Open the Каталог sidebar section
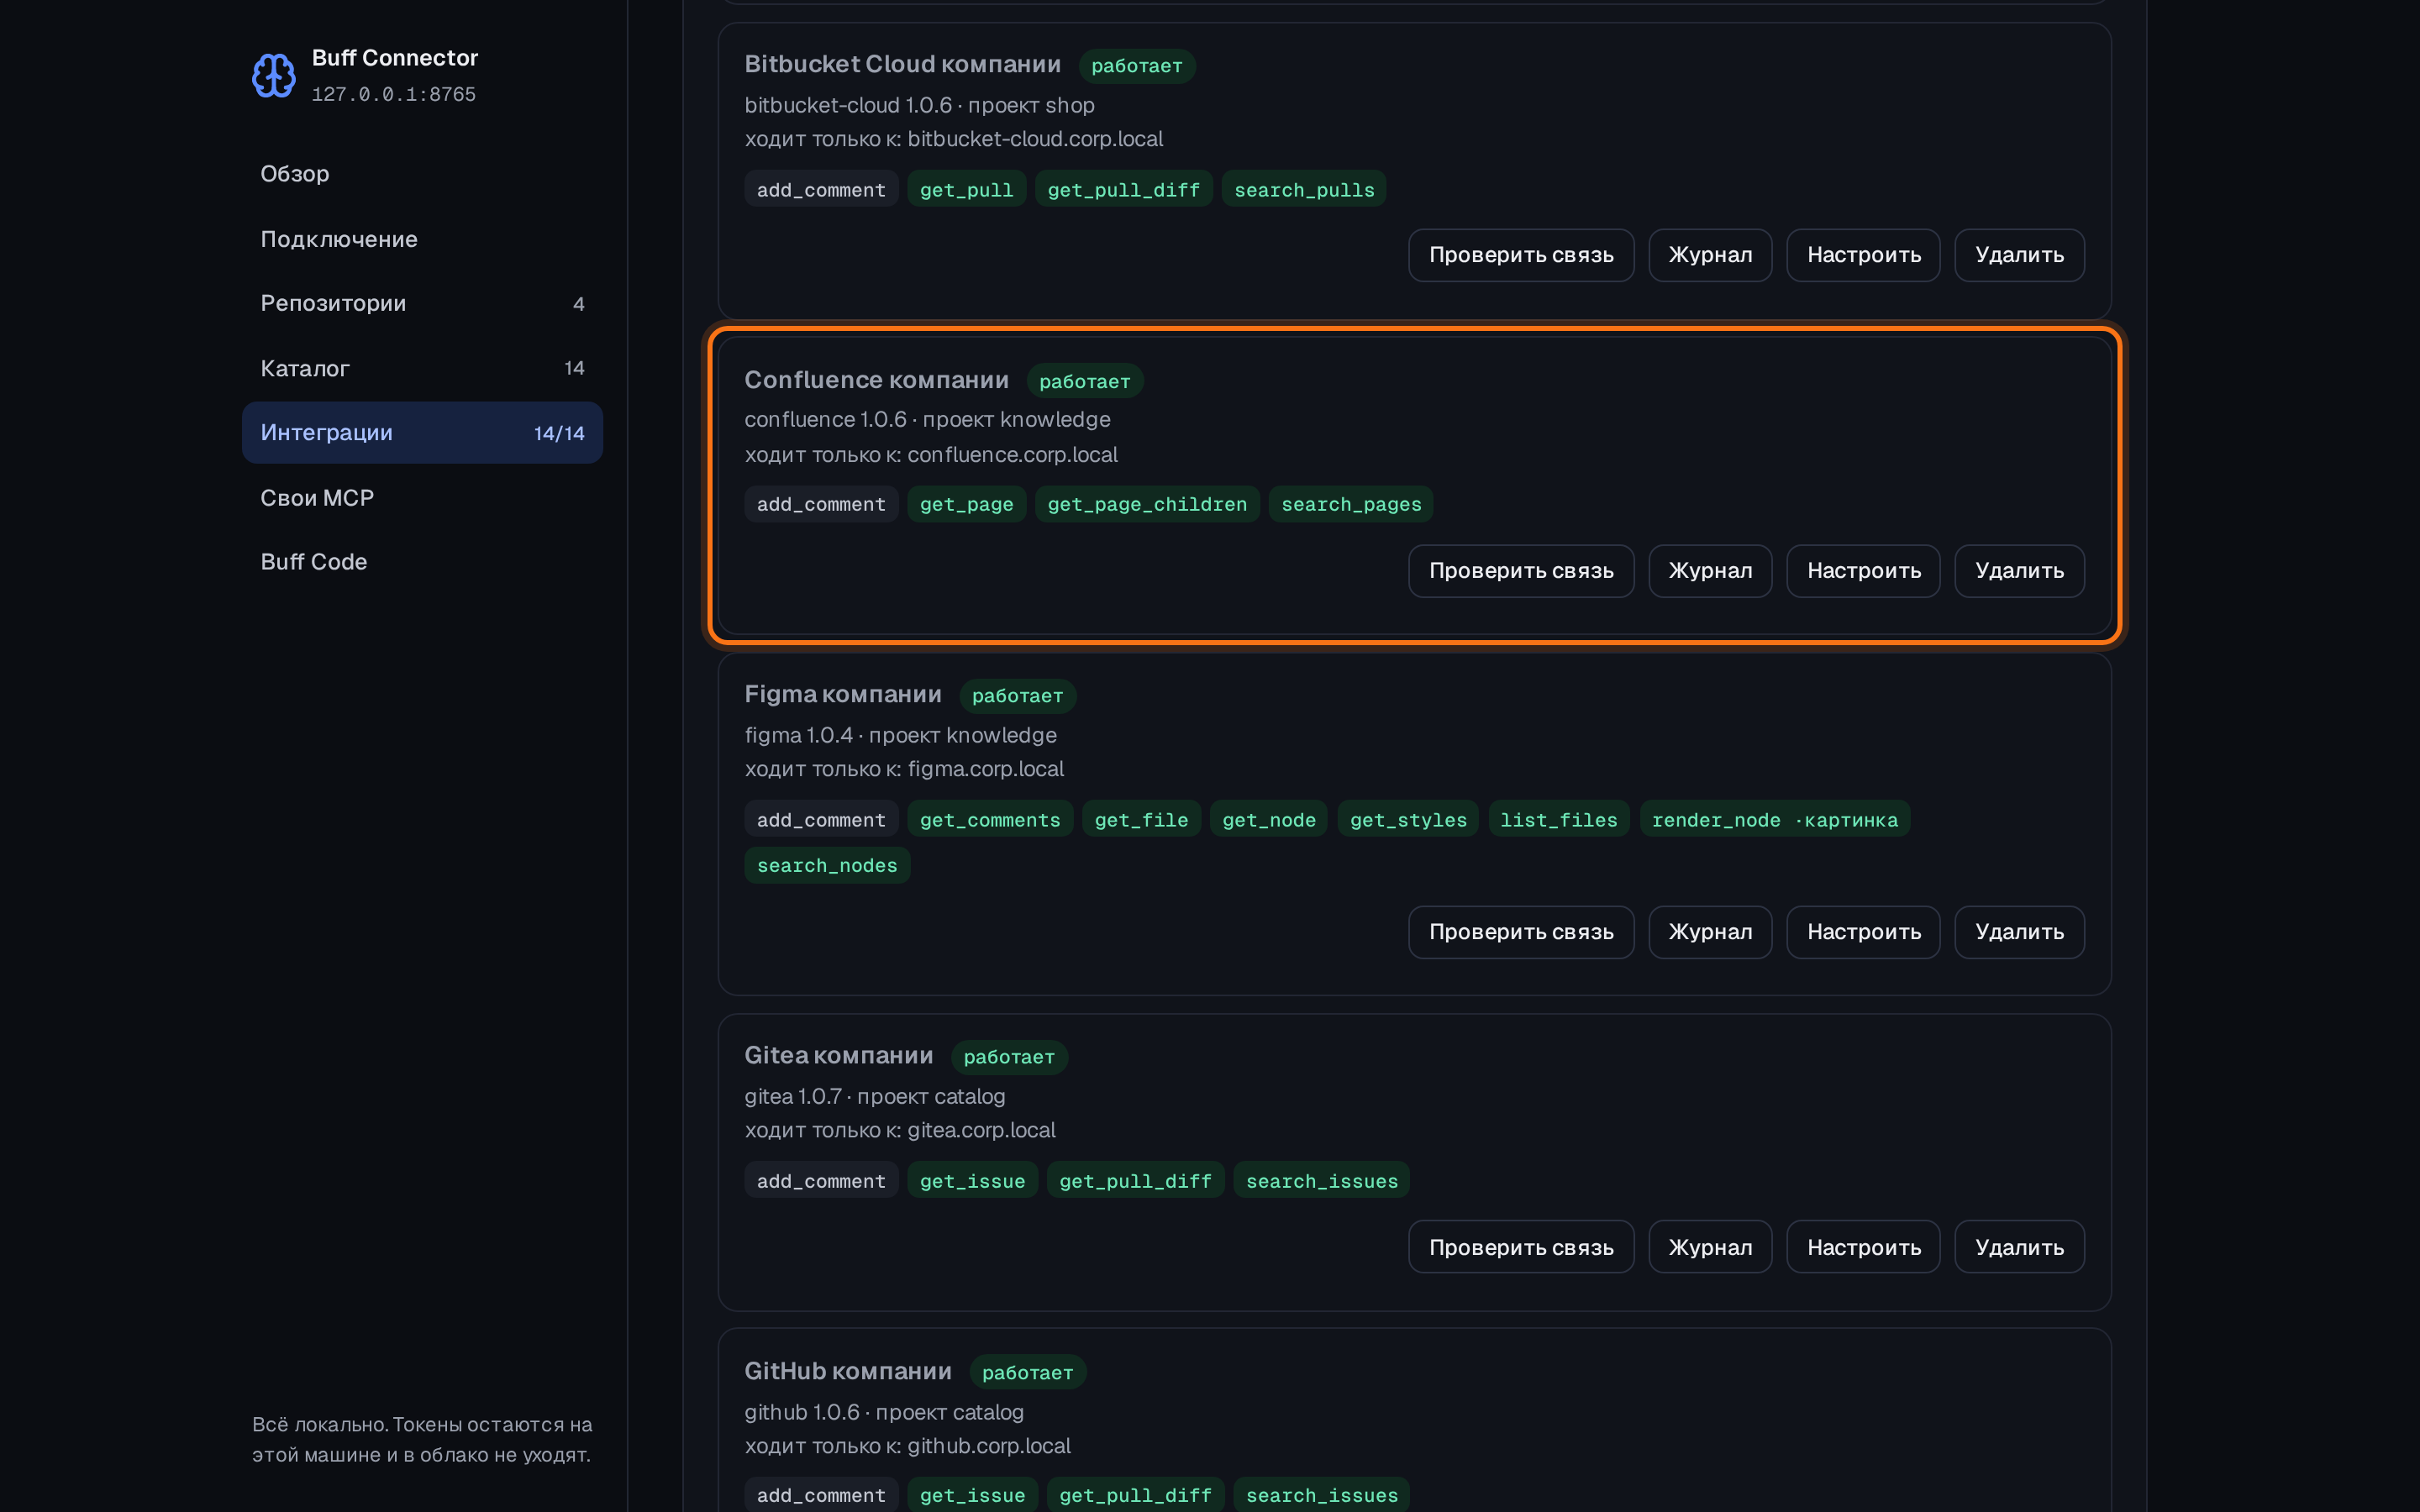 pos(422,368)
